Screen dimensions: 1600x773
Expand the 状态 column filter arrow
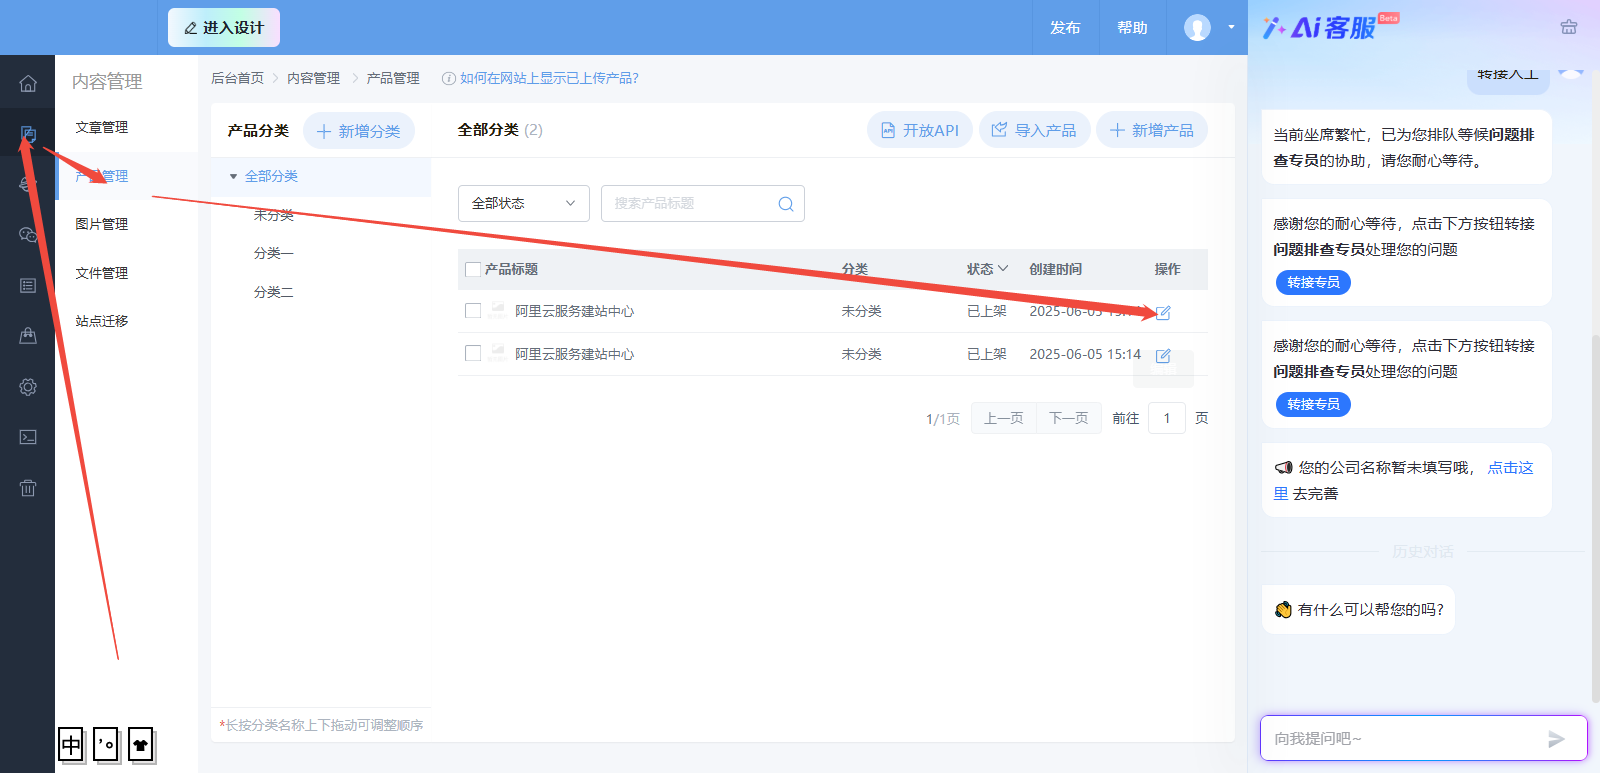(1003, 269)
